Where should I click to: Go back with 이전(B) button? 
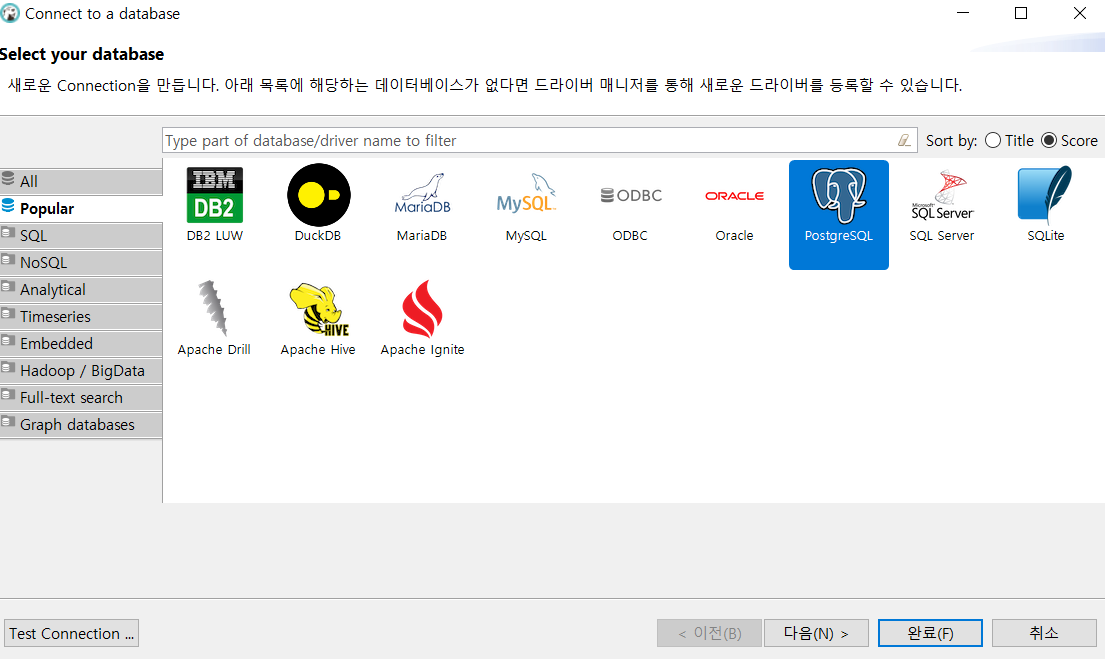[x=709, y=633]
